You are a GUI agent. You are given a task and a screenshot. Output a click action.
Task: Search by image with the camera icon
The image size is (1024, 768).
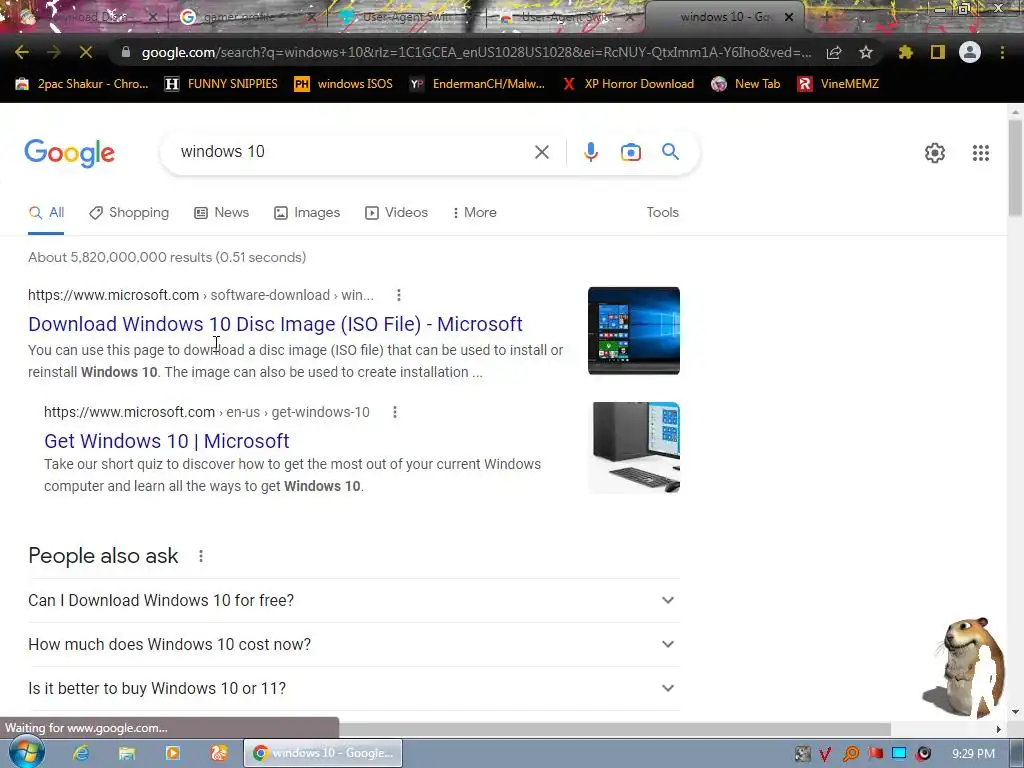pyautogui.click(x=631, y=152)
